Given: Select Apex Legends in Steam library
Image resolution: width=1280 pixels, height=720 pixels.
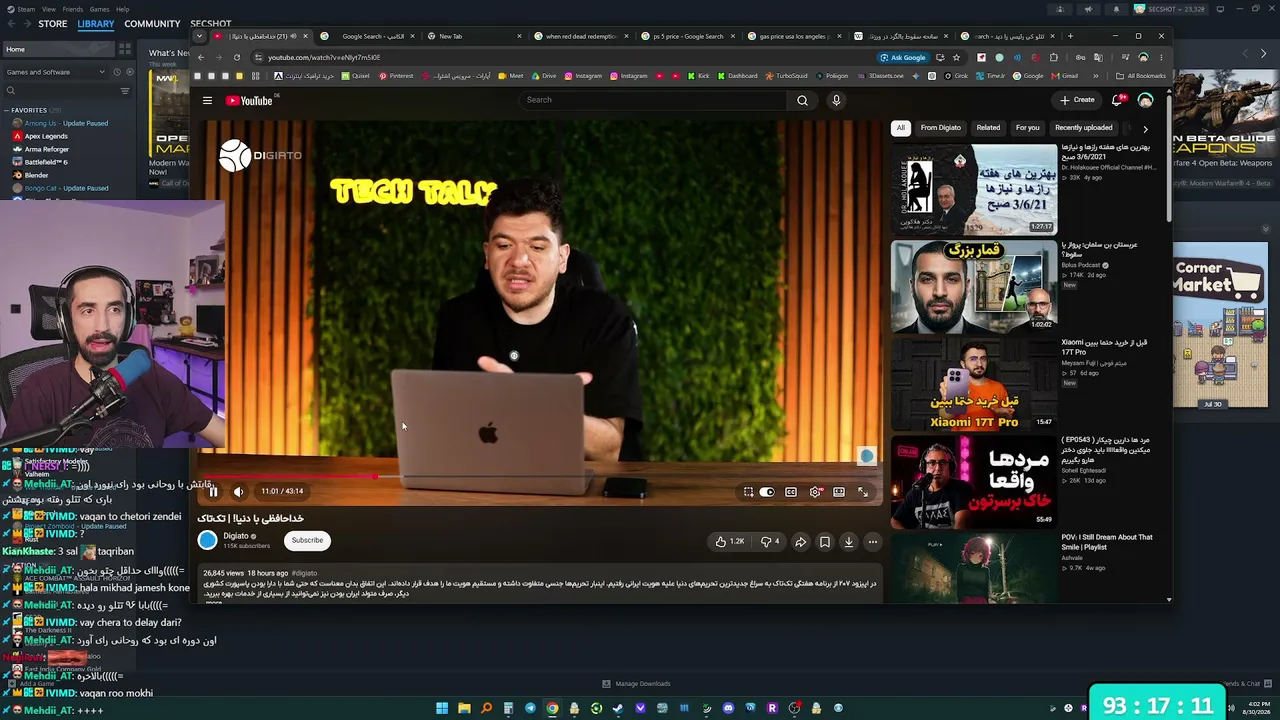Looking at the screenshot, I should pyautogui.click(x=46, y=136).
